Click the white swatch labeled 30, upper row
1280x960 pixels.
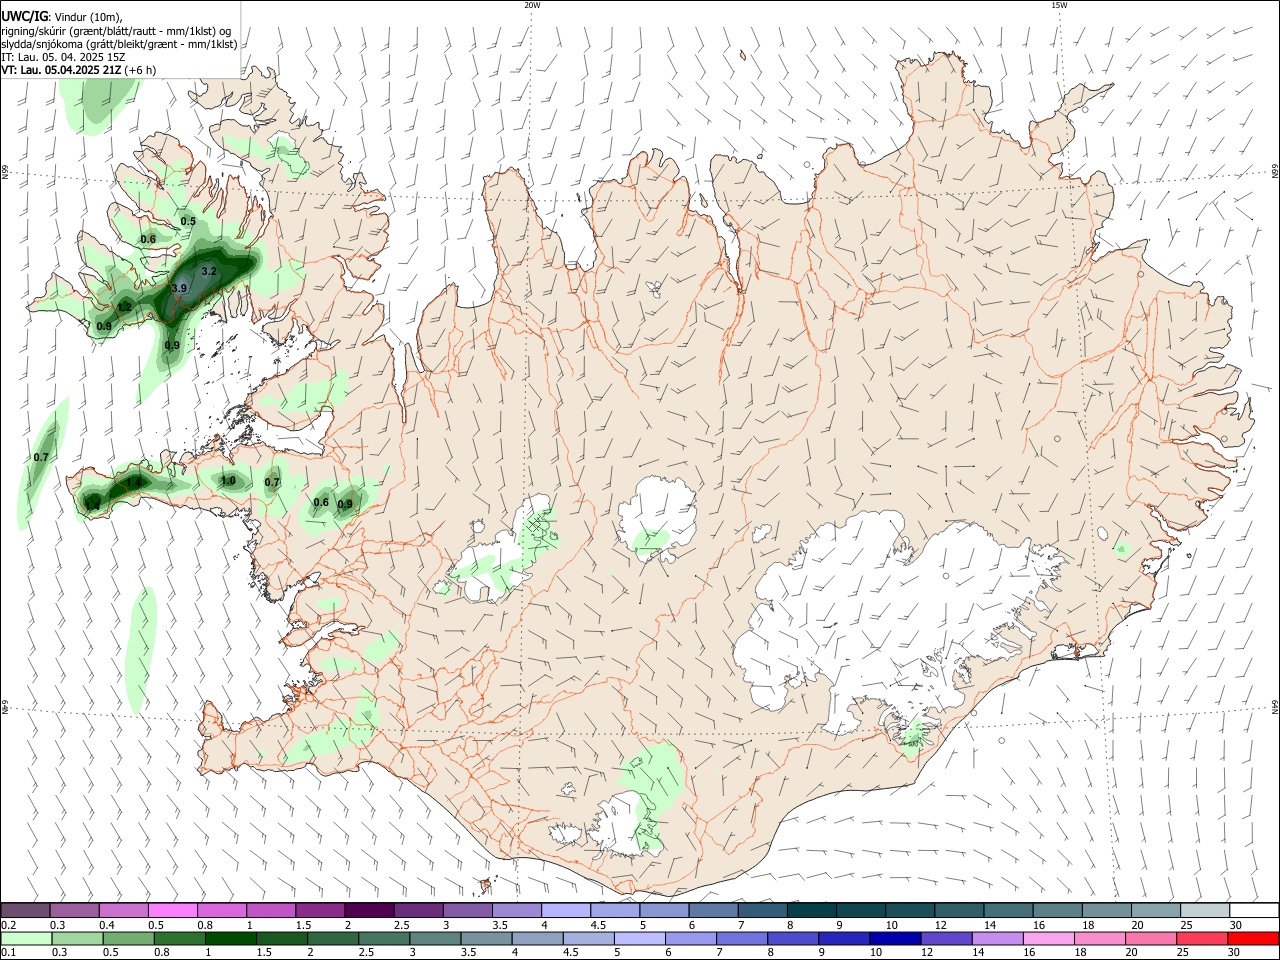point(1253,910)
